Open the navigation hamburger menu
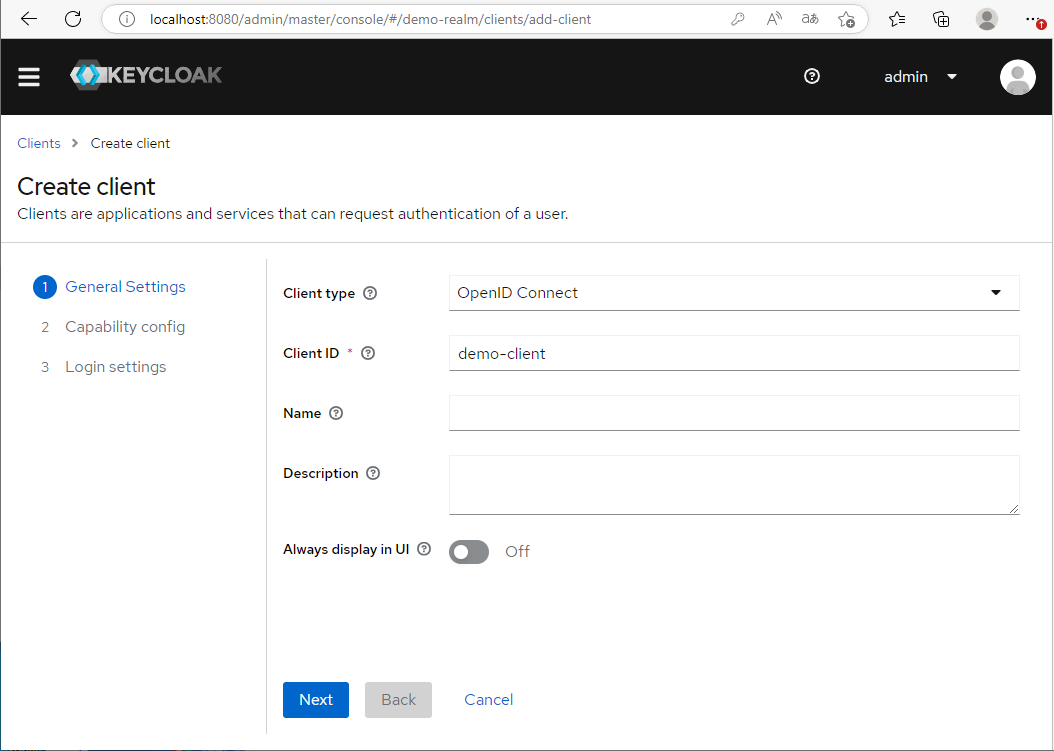The width and height of the screenshot is (1054, 751). [28, 76]
